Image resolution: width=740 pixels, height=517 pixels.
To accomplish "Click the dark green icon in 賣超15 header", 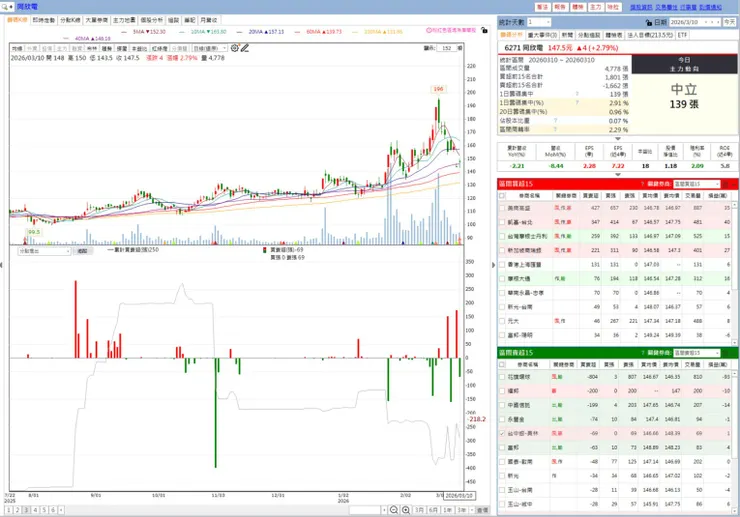I will coord(726,353).
